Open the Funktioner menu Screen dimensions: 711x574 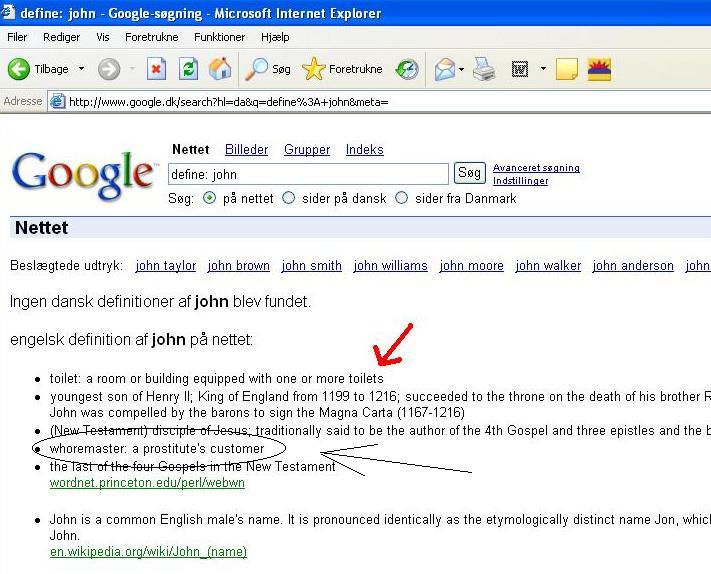coord(219,37)
